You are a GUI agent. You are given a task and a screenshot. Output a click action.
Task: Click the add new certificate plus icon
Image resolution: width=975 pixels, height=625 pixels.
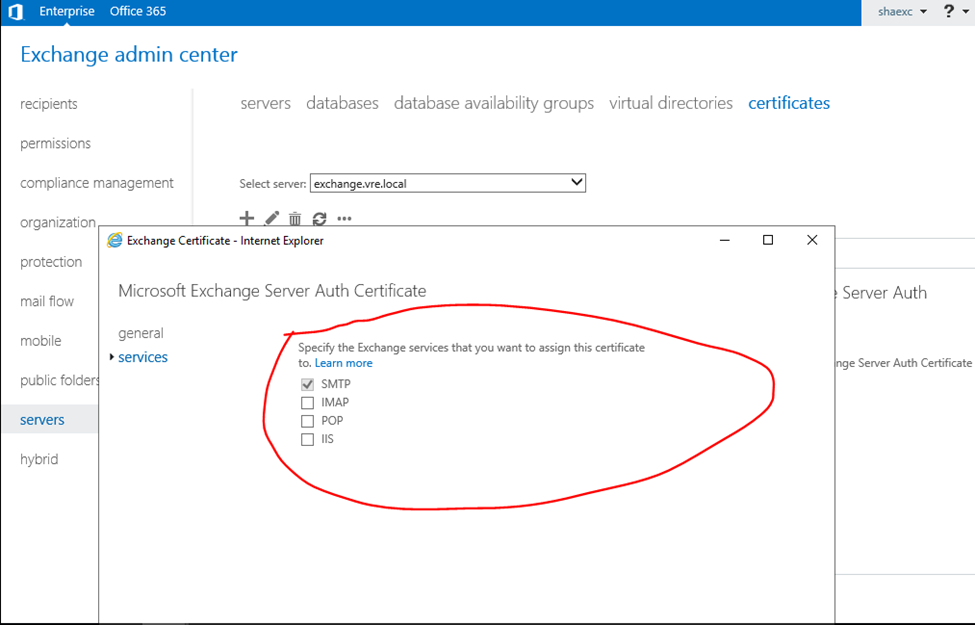click(x=247, y=218)
